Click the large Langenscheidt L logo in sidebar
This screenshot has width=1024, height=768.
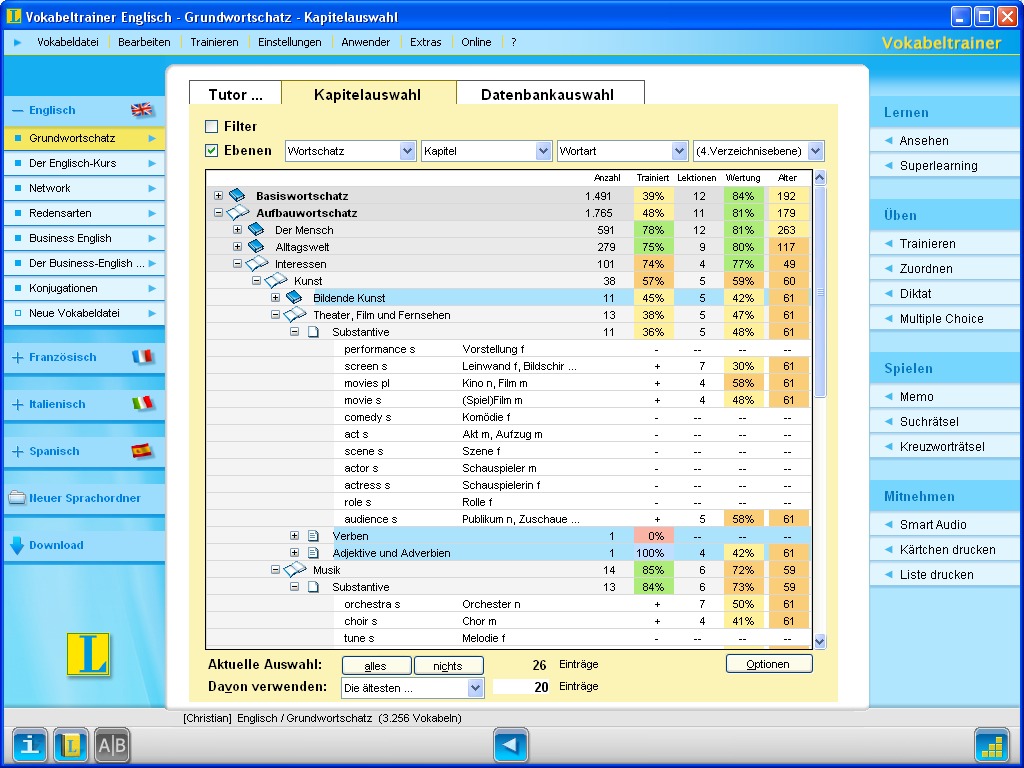coord(88,654)
